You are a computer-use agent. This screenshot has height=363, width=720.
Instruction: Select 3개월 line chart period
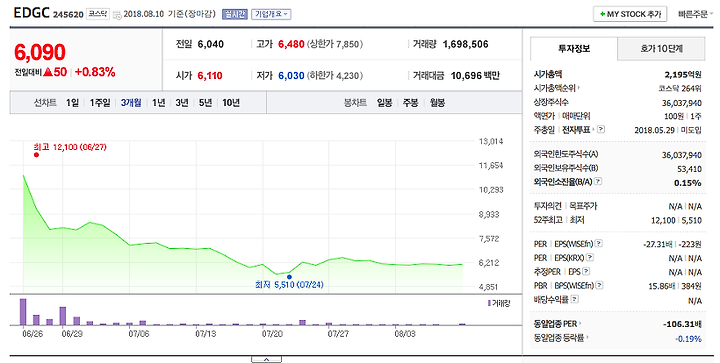pyautogui.click(x=131, y=103)
